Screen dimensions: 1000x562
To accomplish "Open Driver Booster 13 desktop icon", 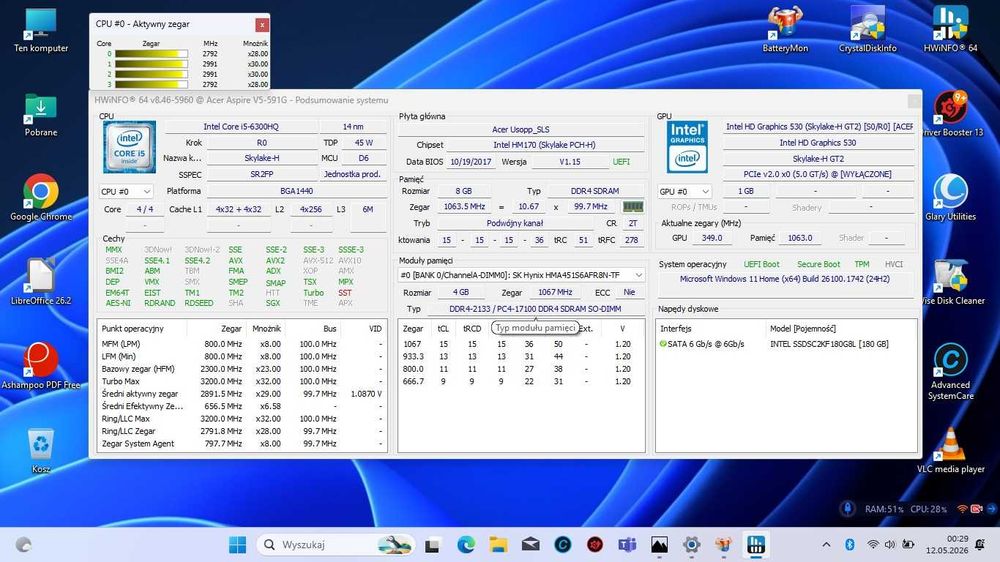I will (x=952, y=115).
